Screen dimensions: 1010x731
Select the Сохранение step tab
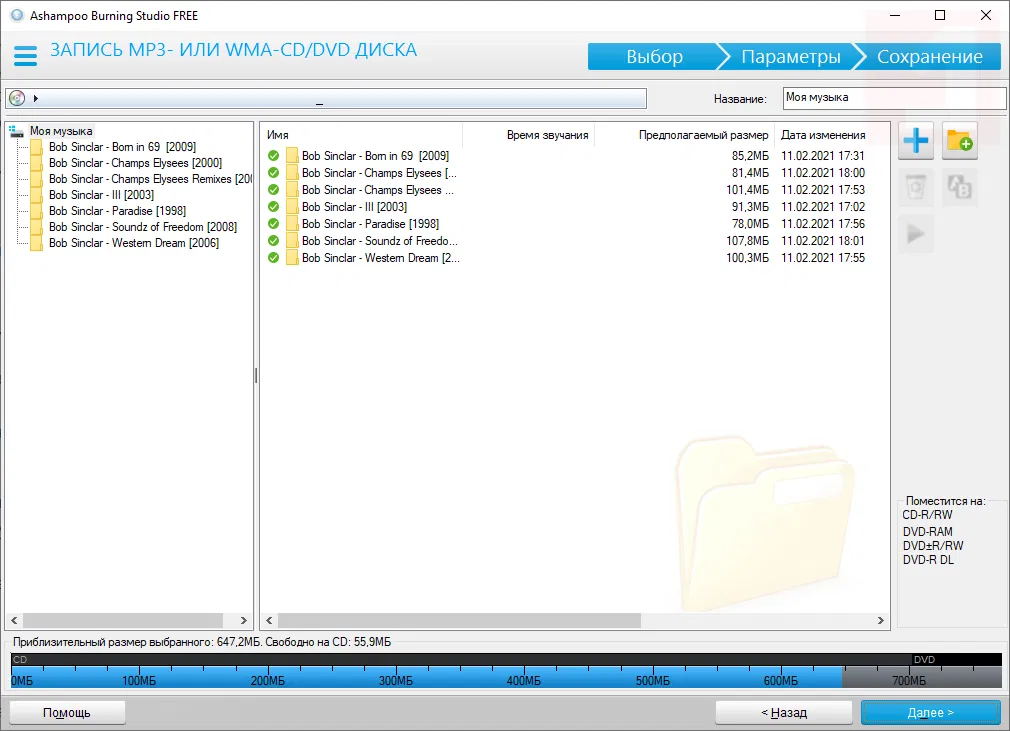pos(929,57)
